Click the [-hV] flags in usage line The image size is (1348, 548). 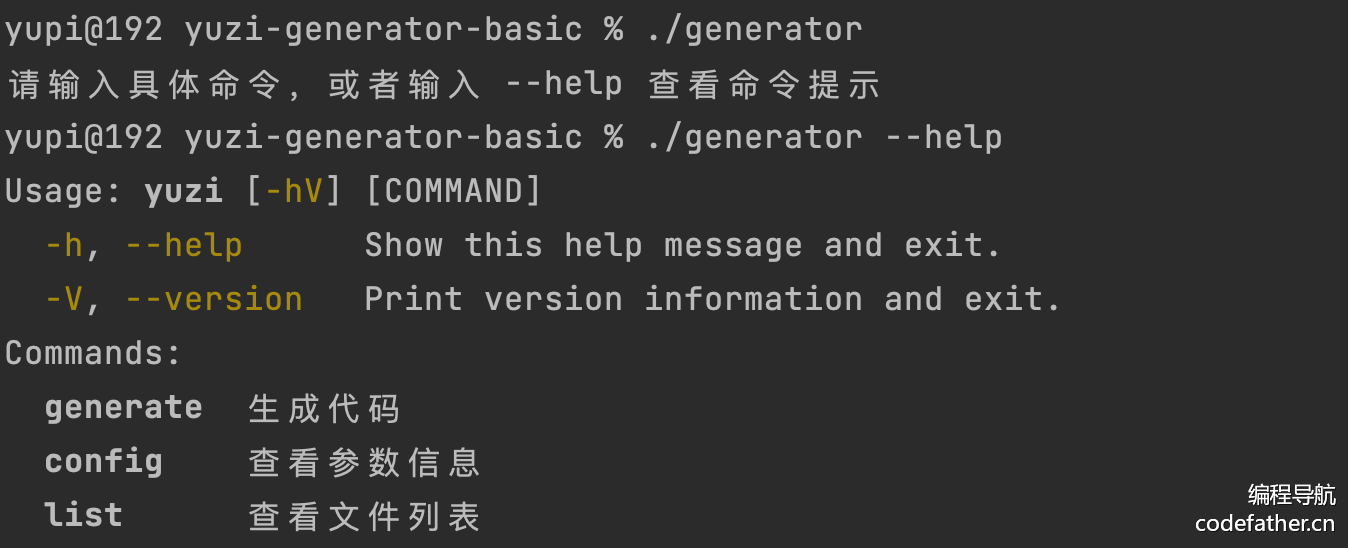(293, 191)
